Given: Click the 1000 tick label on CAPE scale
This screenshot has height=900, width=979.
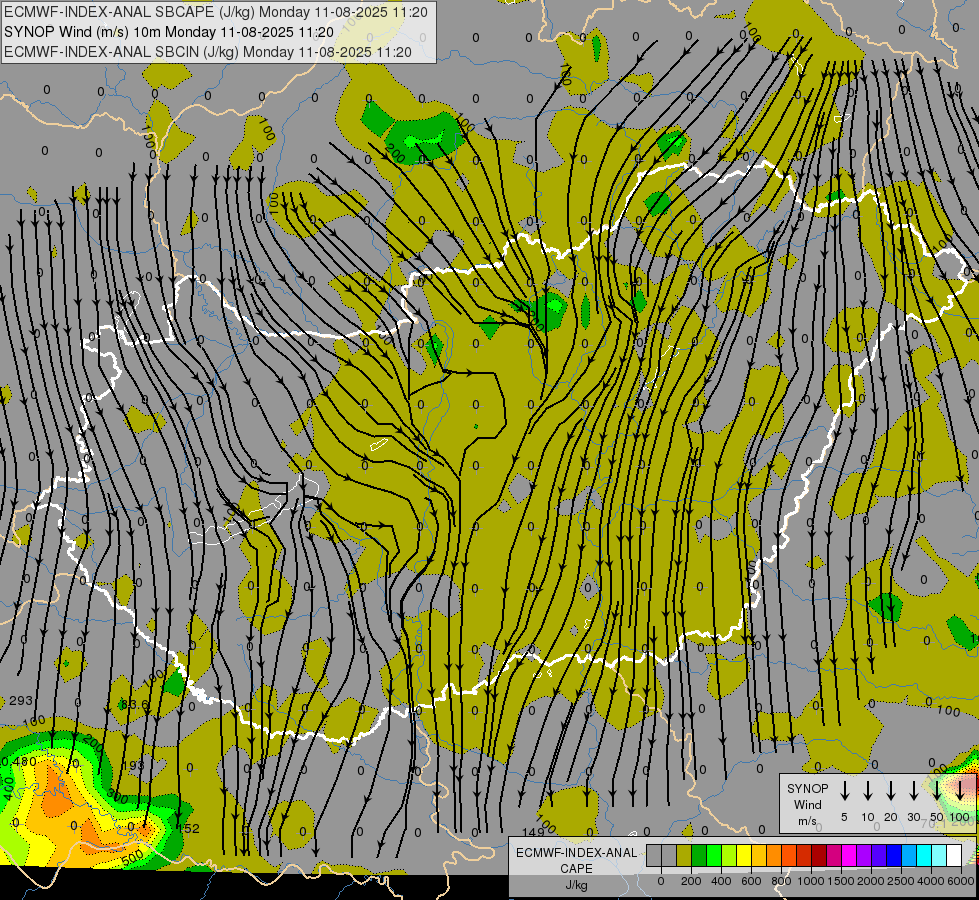Looking at the screenshot, I should (x=811, y=881).
